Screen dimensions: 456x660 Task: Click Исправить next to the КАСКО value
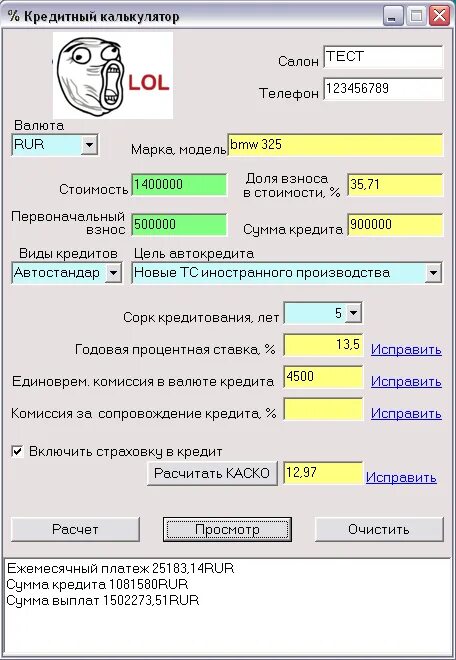(401, 478)
